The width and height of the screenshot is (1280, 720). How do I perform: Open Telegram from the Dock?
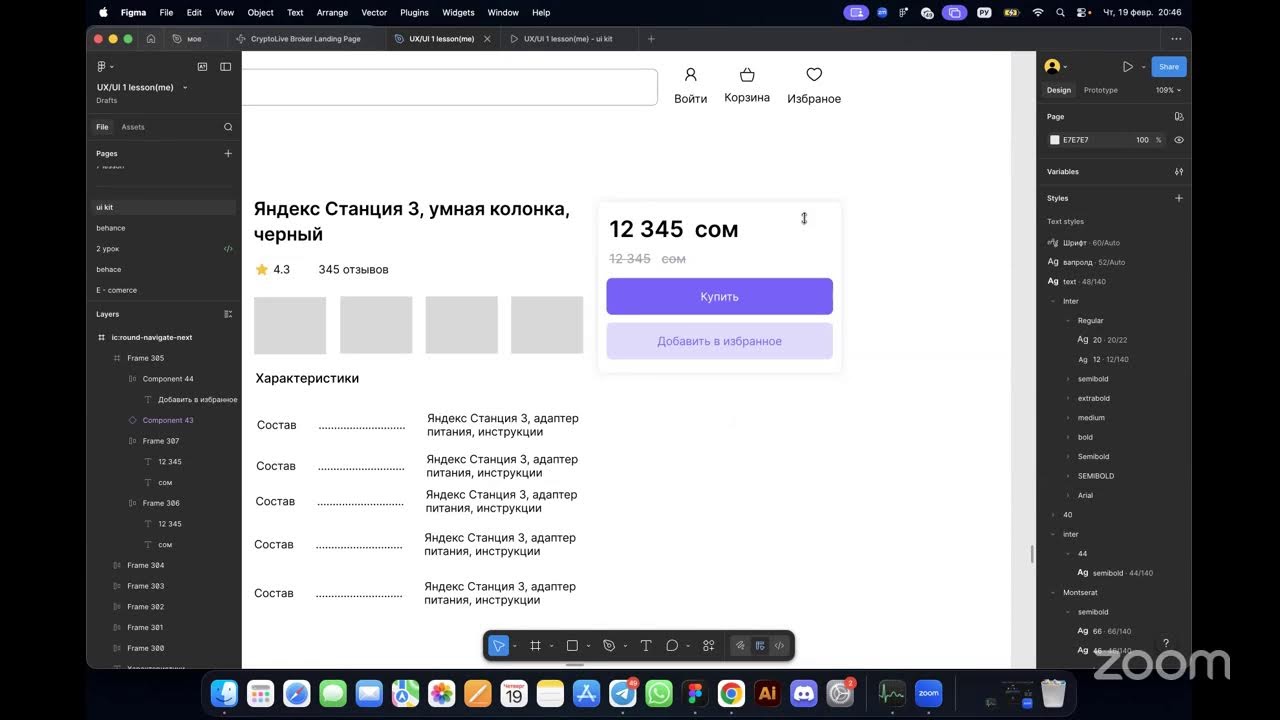623,693
